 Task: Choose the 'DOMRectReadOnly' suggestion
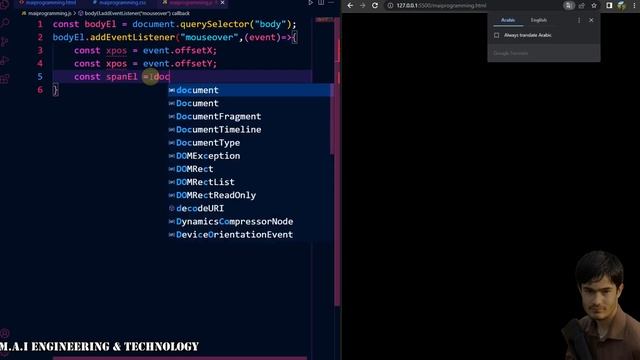coord(250,195)
